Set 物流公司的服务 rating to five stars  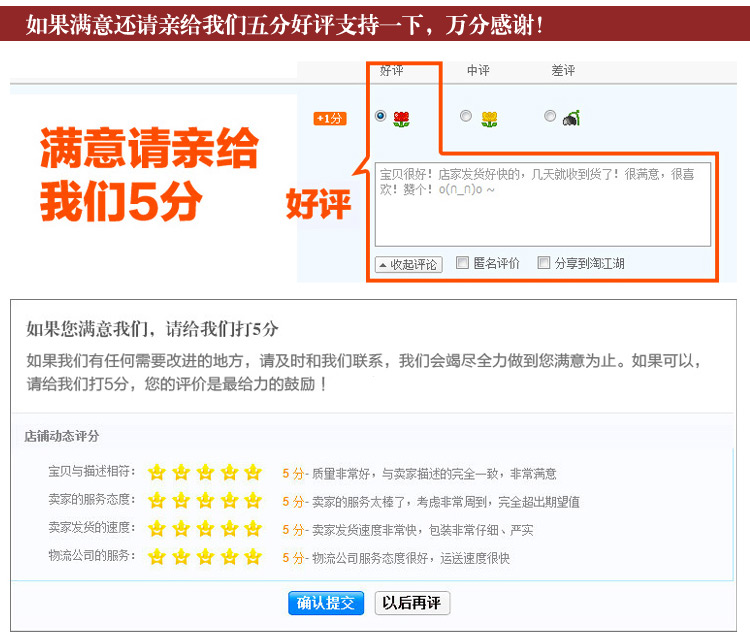(253, 557)
